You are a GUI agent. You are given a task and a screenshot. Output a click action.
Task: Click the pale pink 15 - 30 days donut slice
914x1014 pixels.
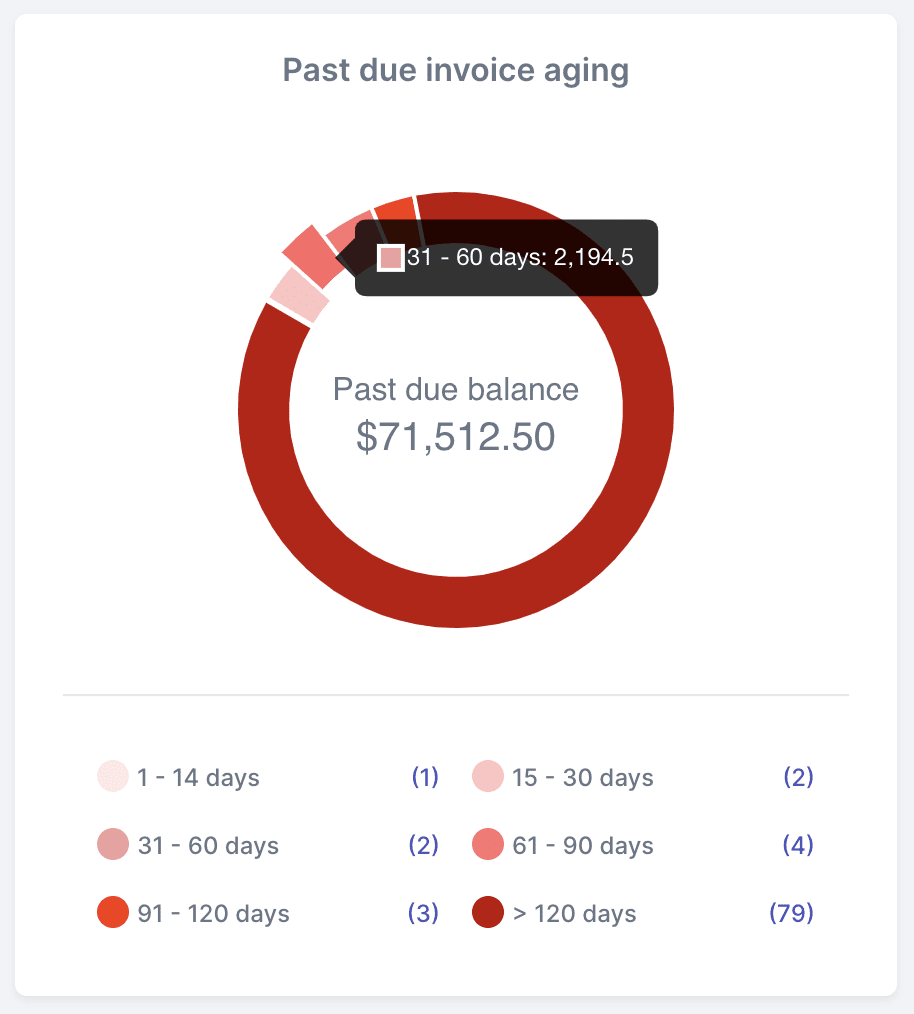pyautogui.click(x=299, y=294)
